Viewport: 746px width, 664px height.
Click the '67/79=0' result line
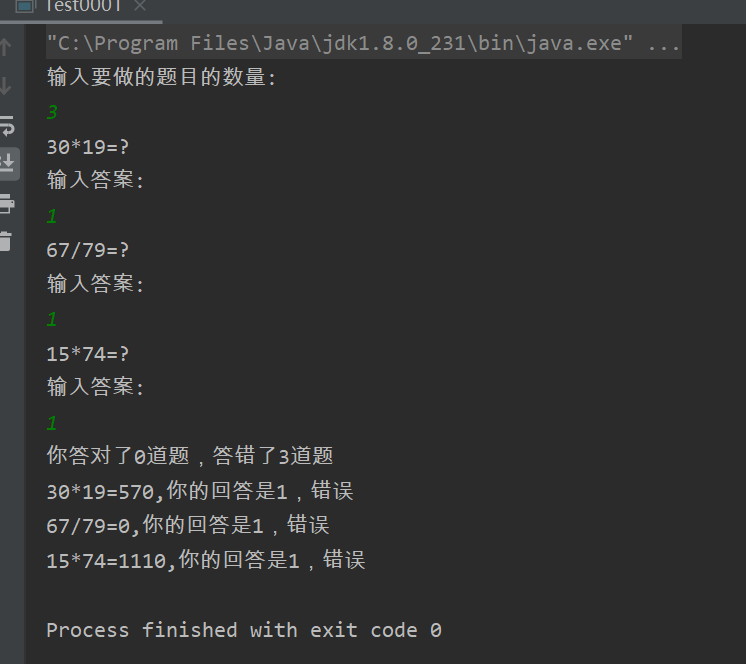188,525
